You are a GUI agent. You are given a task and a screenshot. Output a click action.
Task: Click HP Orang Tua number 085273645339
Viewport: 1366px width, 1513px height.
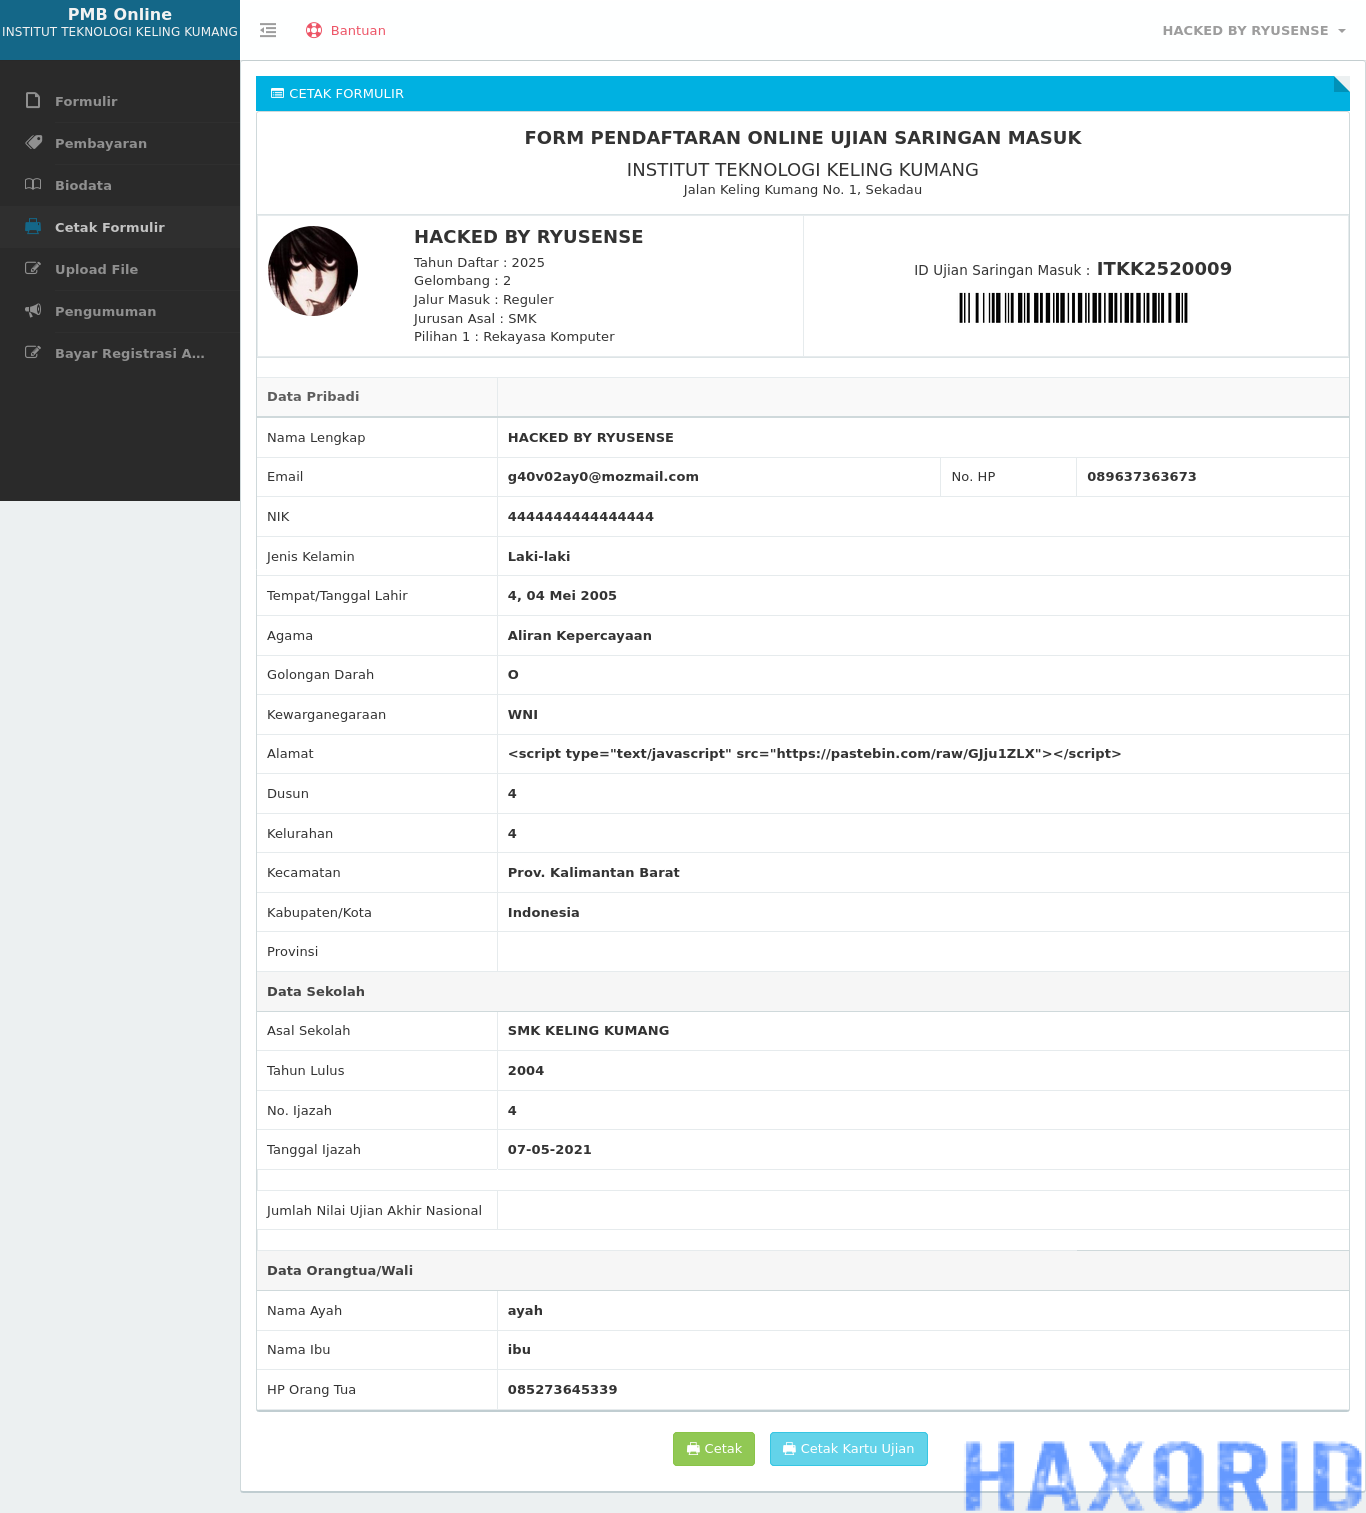[563, 1390]
